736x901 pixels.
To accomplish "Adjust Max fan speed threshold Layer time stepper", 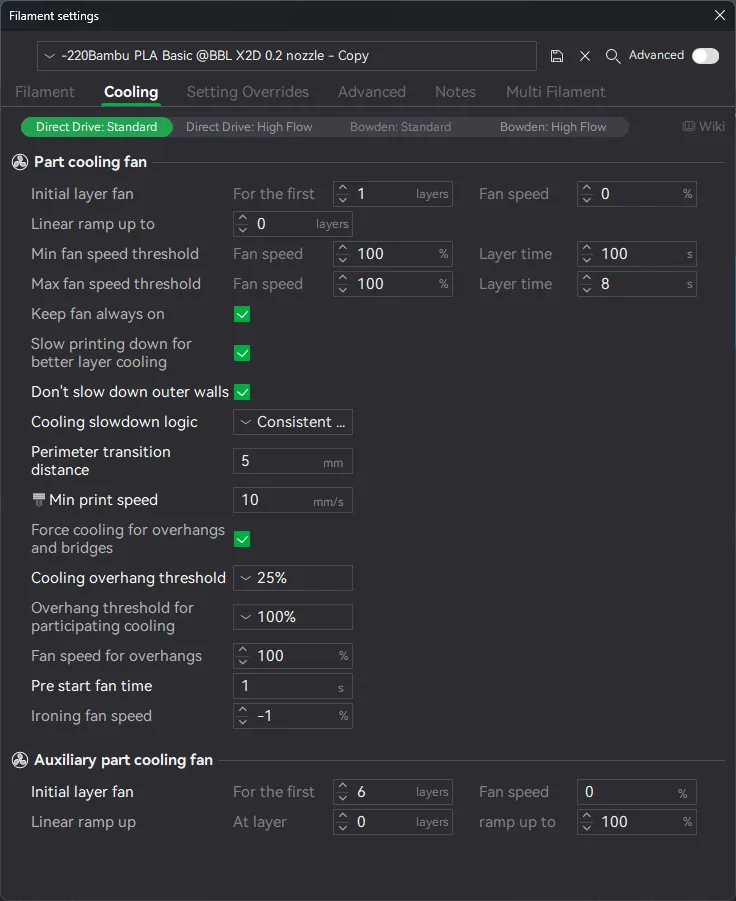I will coord(586,284).
